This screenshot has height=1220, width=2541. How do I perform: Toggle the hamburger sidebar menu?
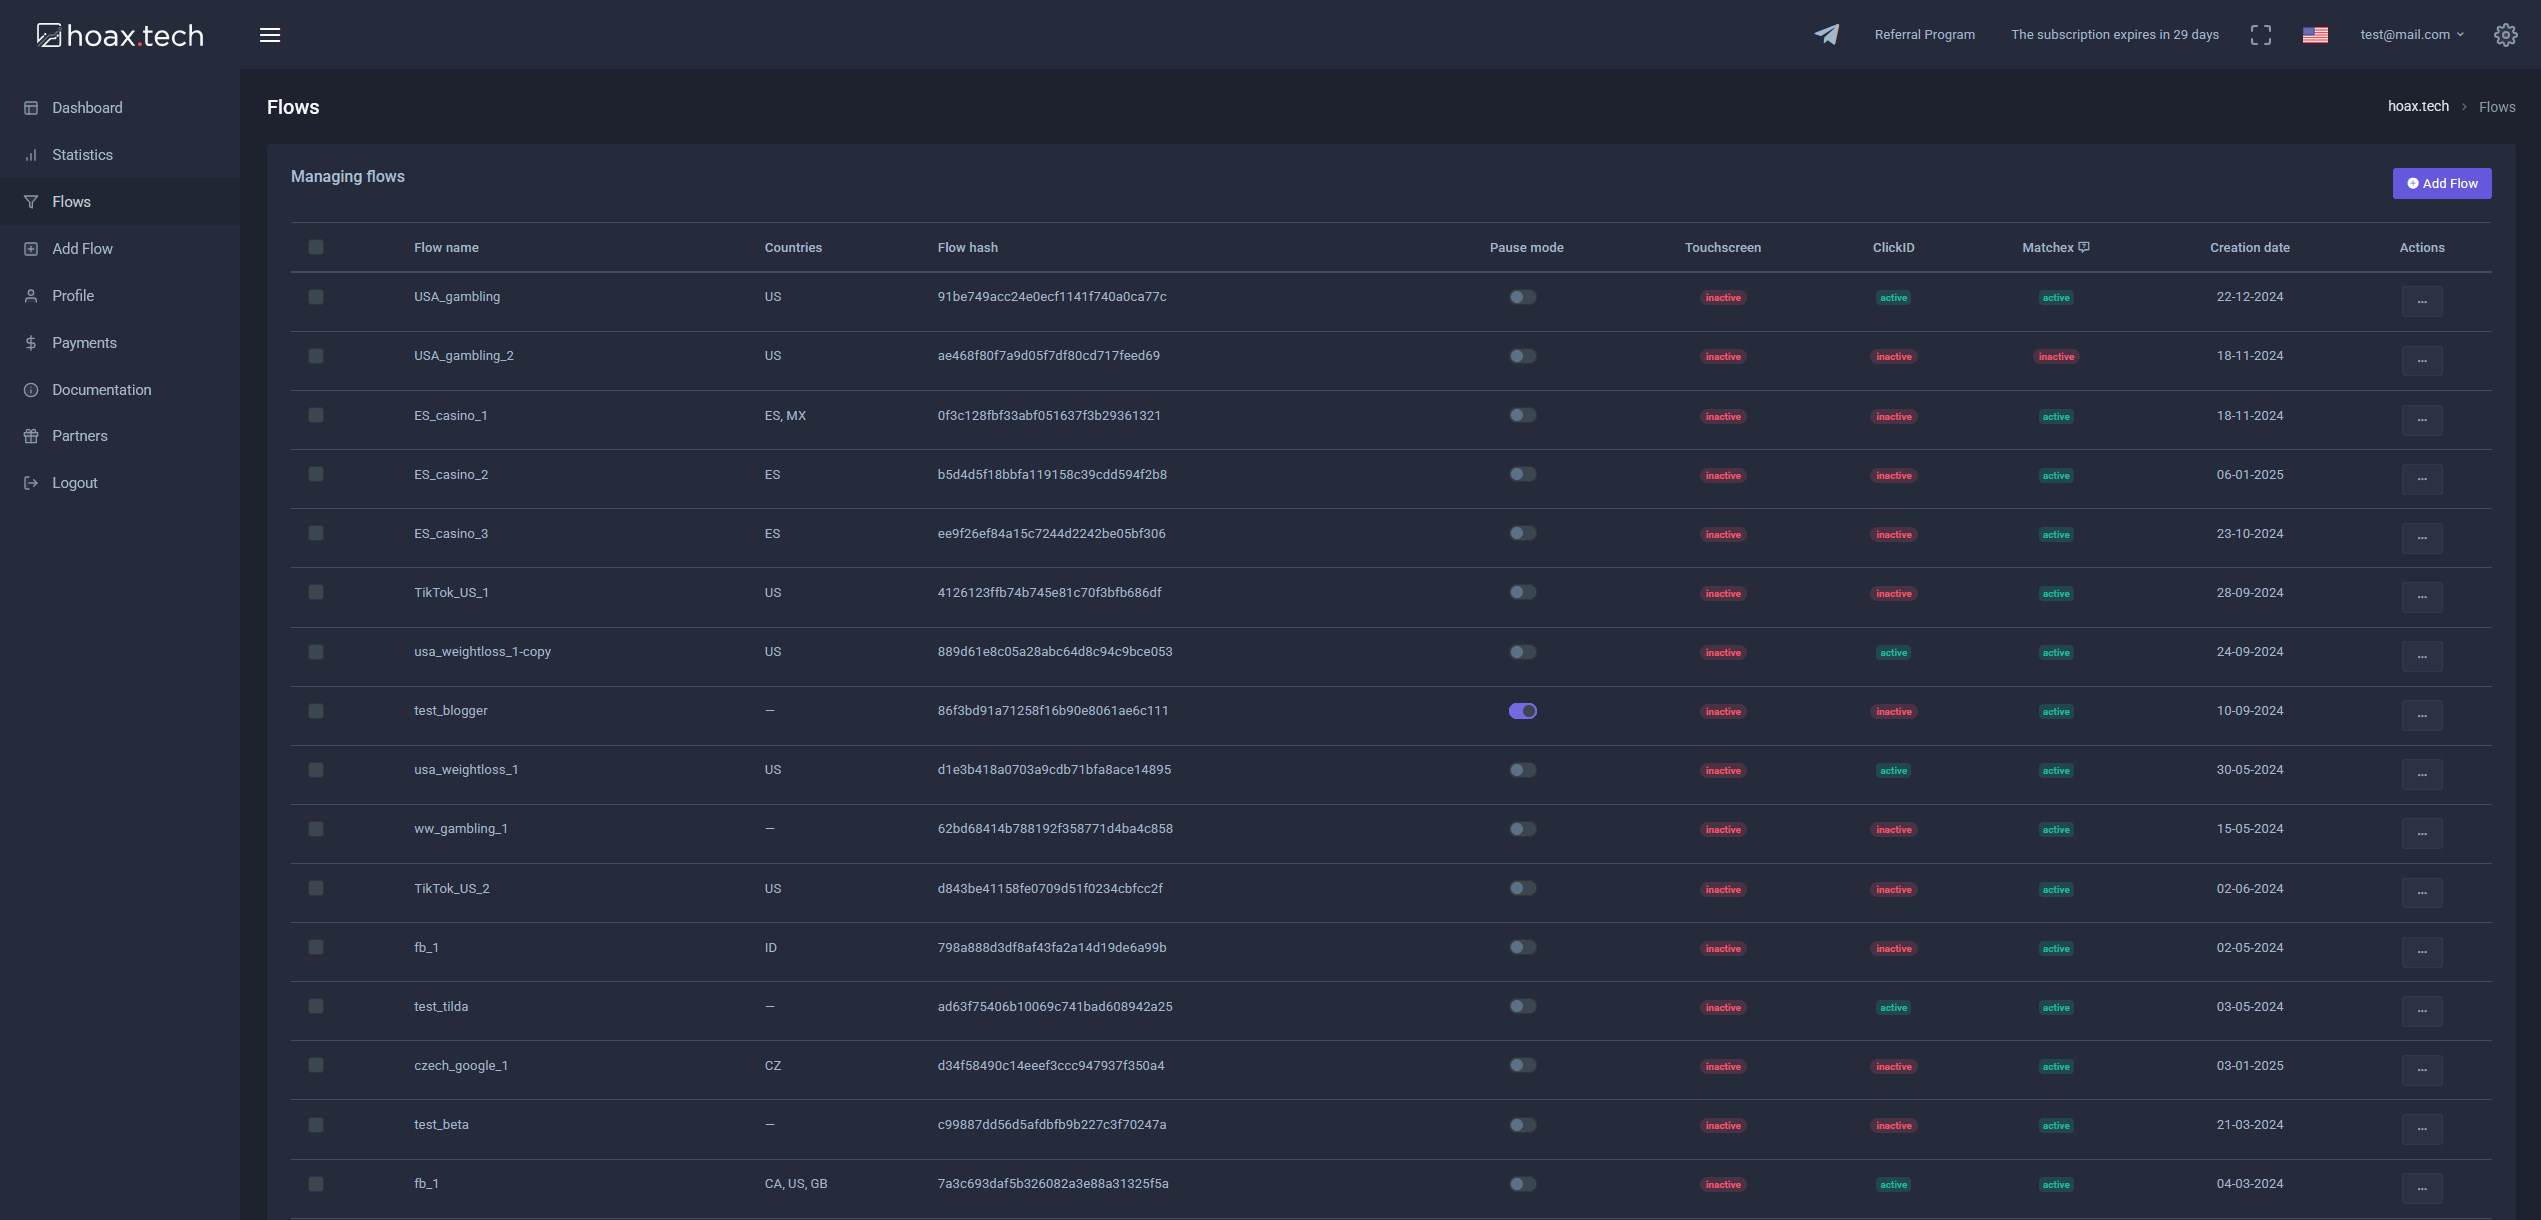tap(270, 35)
